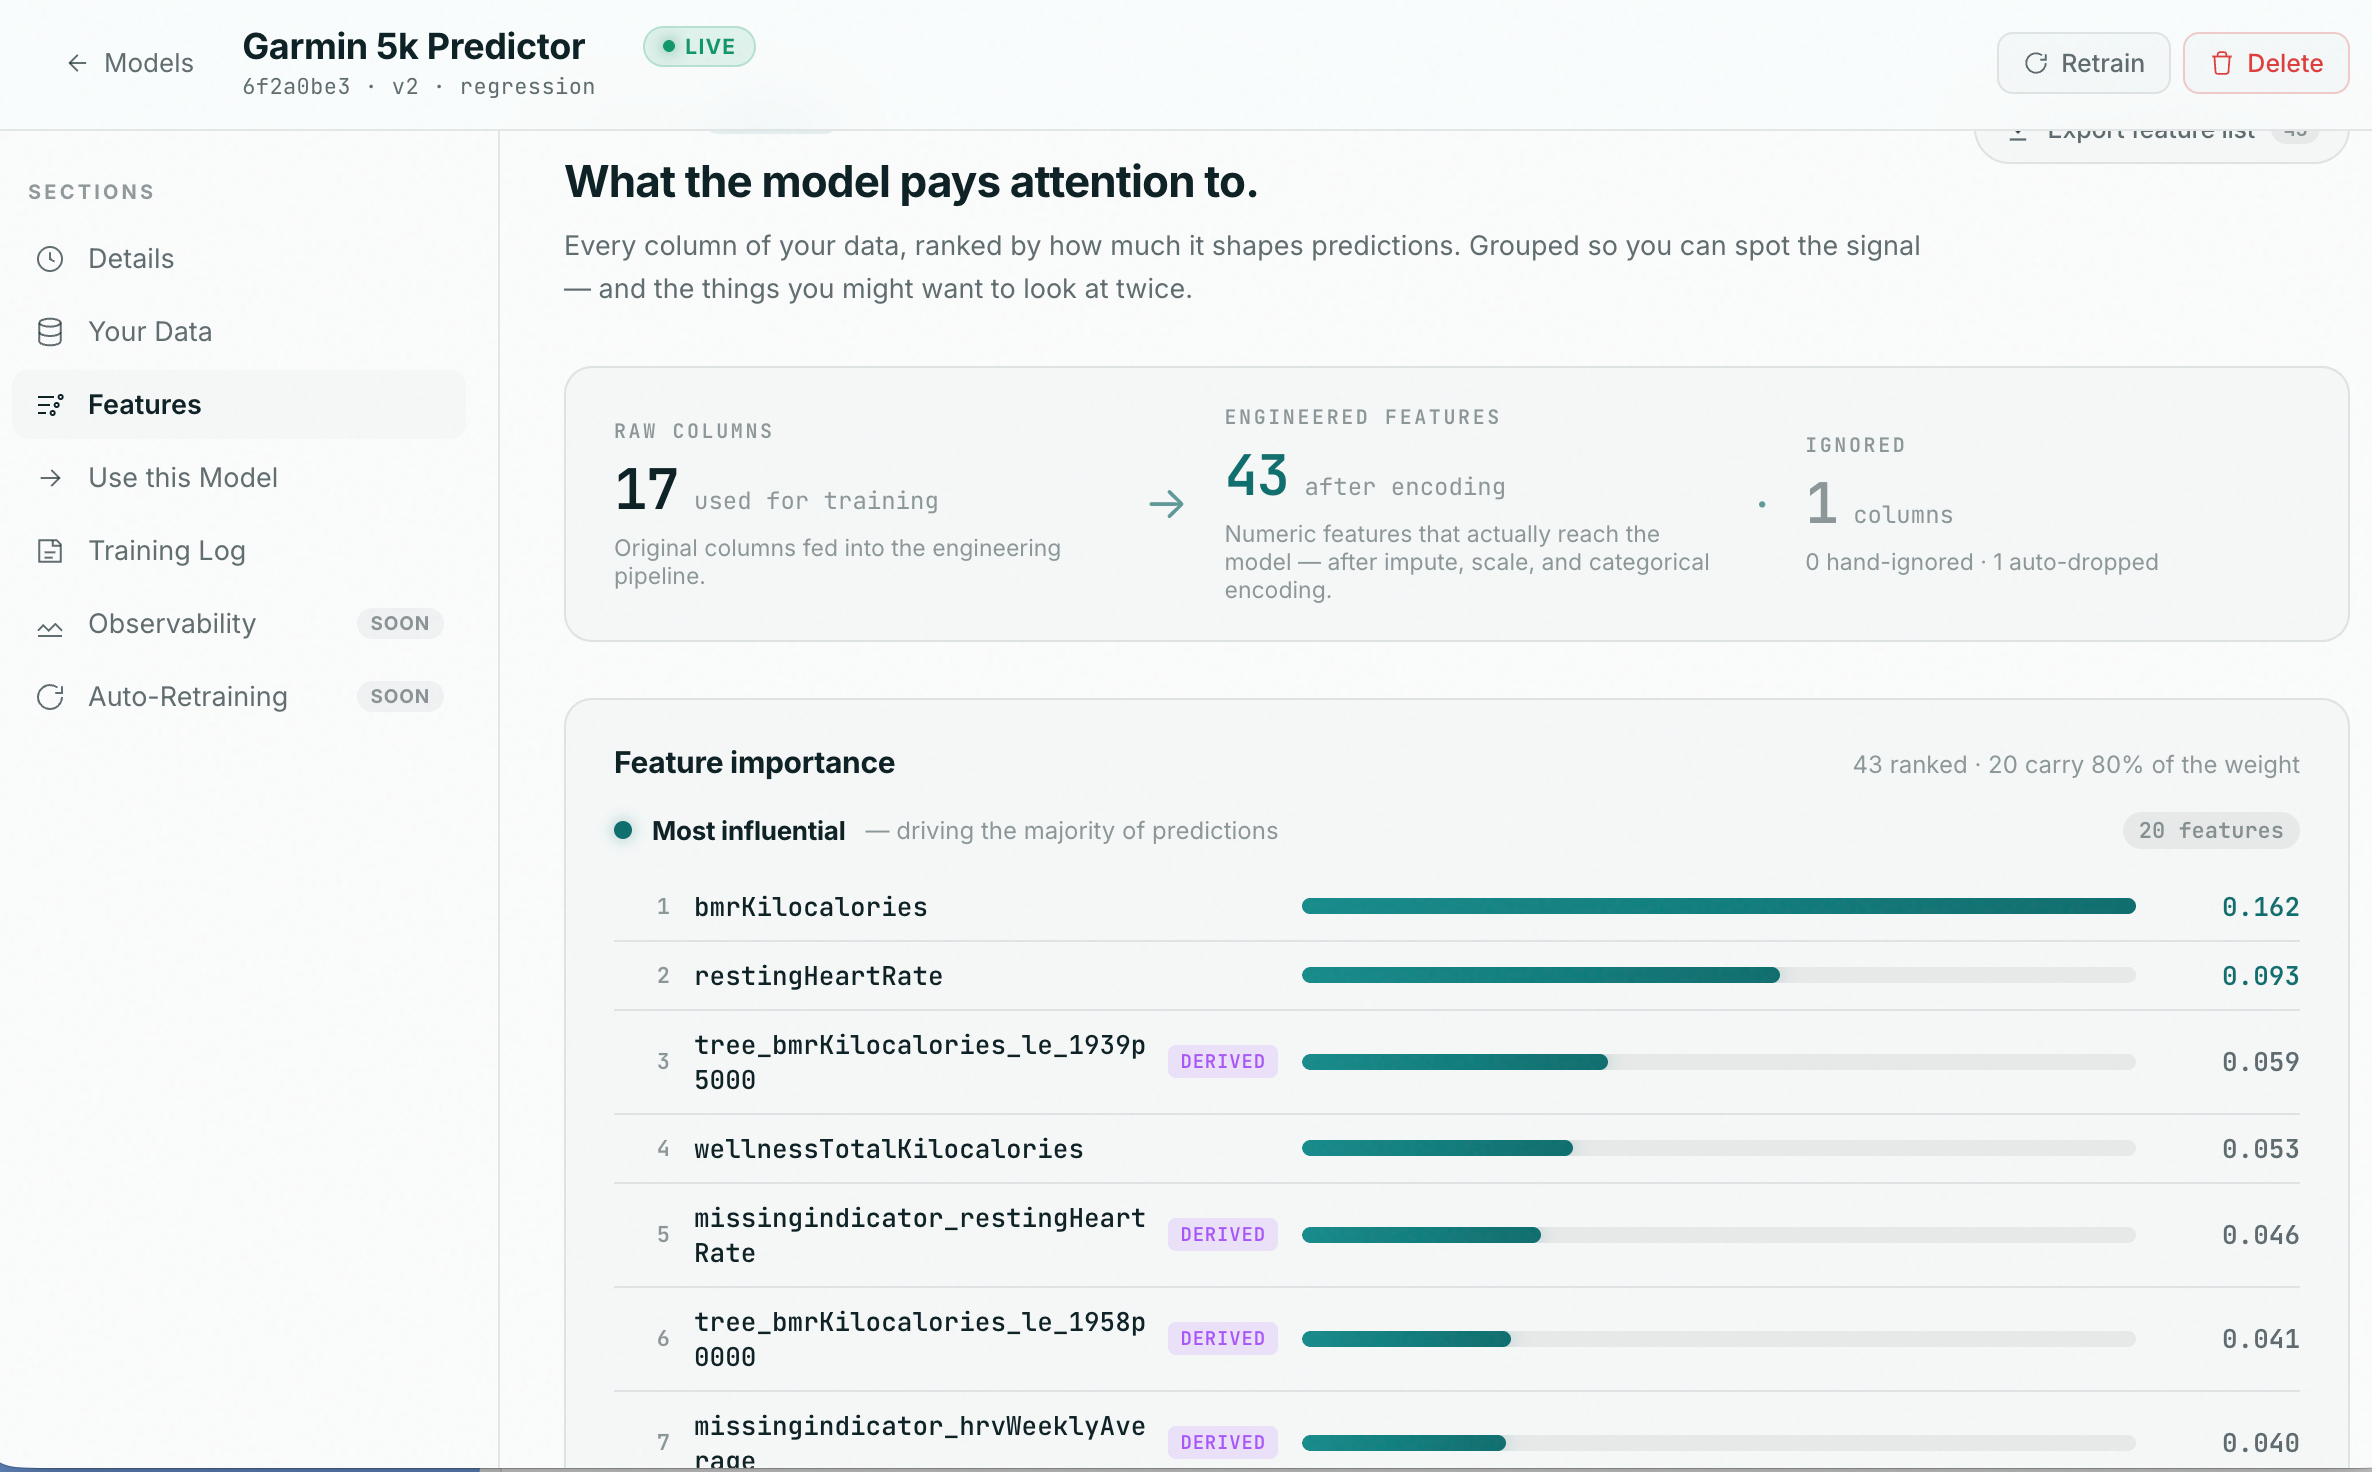This screenshot has width=2372, height=1472.
Task: Click the arrow icon beside Use this Model
Action: click(x=50, y=478)
